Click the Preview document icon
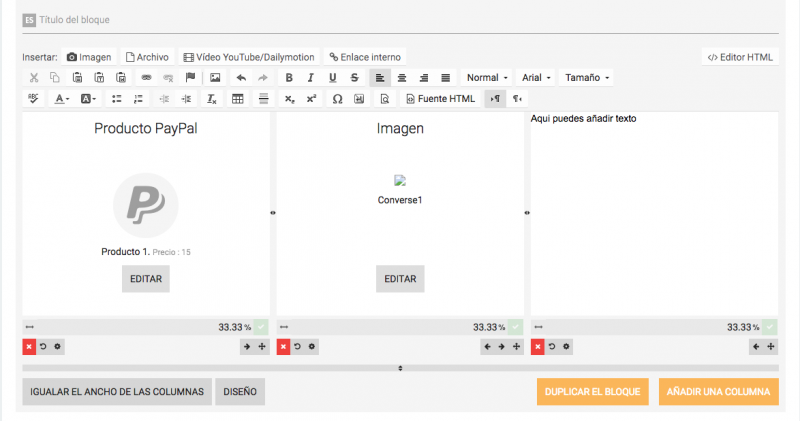 [x=385, y=99]
